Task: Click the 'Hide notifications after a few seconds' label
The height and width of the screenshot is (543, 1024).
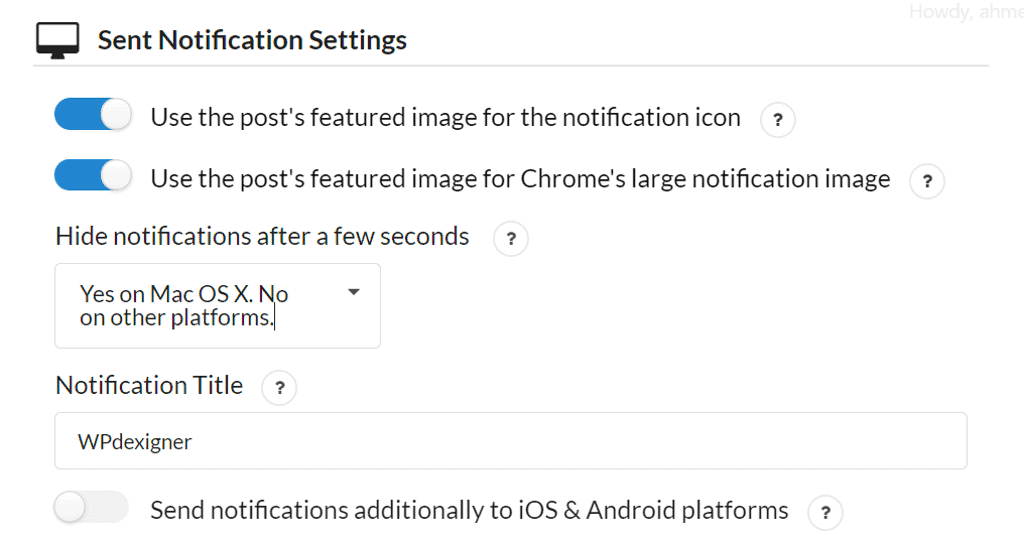Action: click(262, 237)
